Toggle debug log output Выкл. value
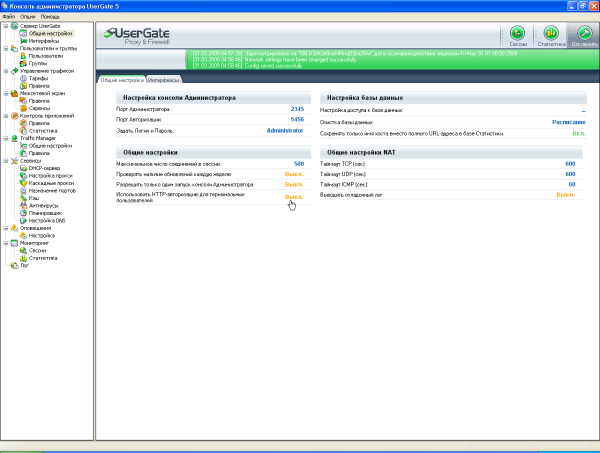This screenshot has width=600, height=453. point(566,195)
